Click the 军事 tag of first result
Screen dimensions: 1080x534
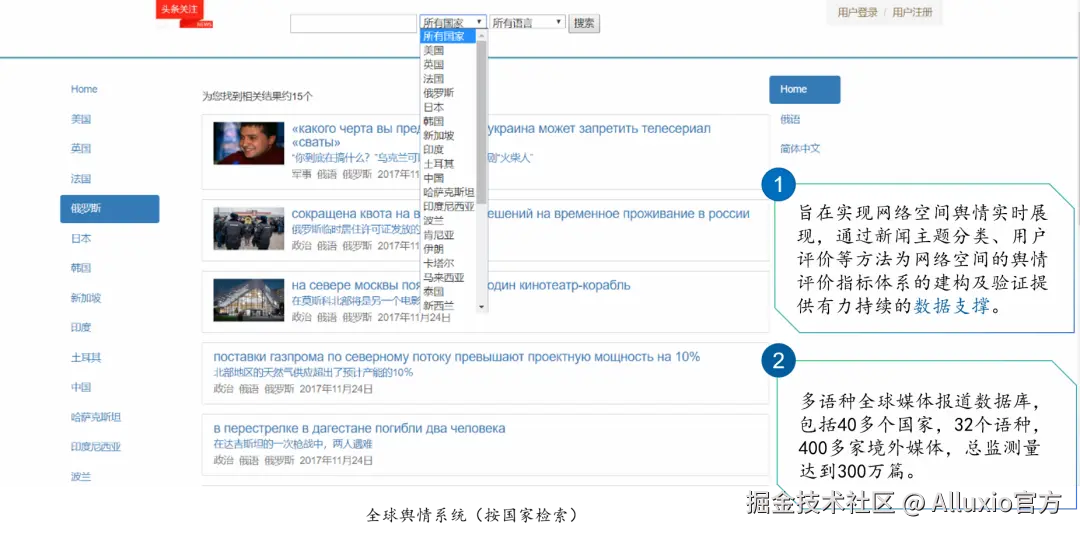302,174
